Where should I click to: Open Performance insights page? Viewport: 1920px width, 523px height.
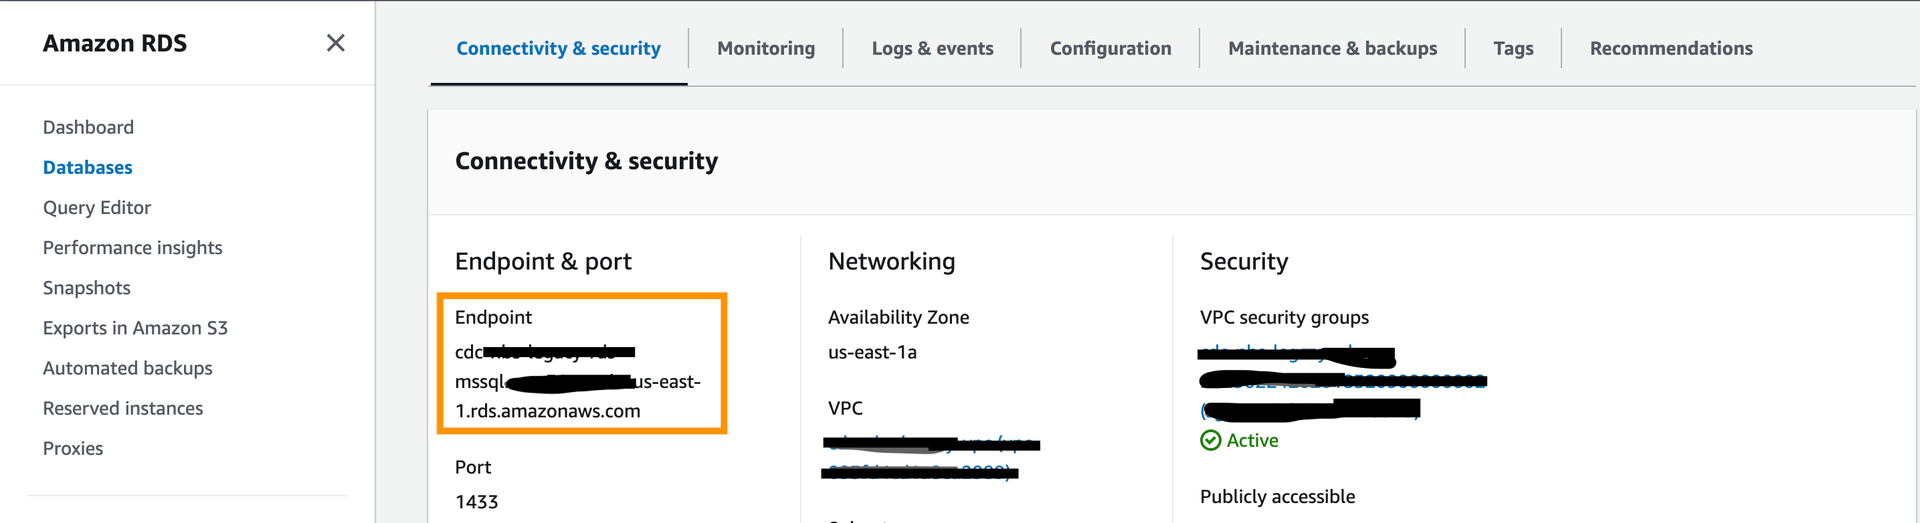coord(132,247)
